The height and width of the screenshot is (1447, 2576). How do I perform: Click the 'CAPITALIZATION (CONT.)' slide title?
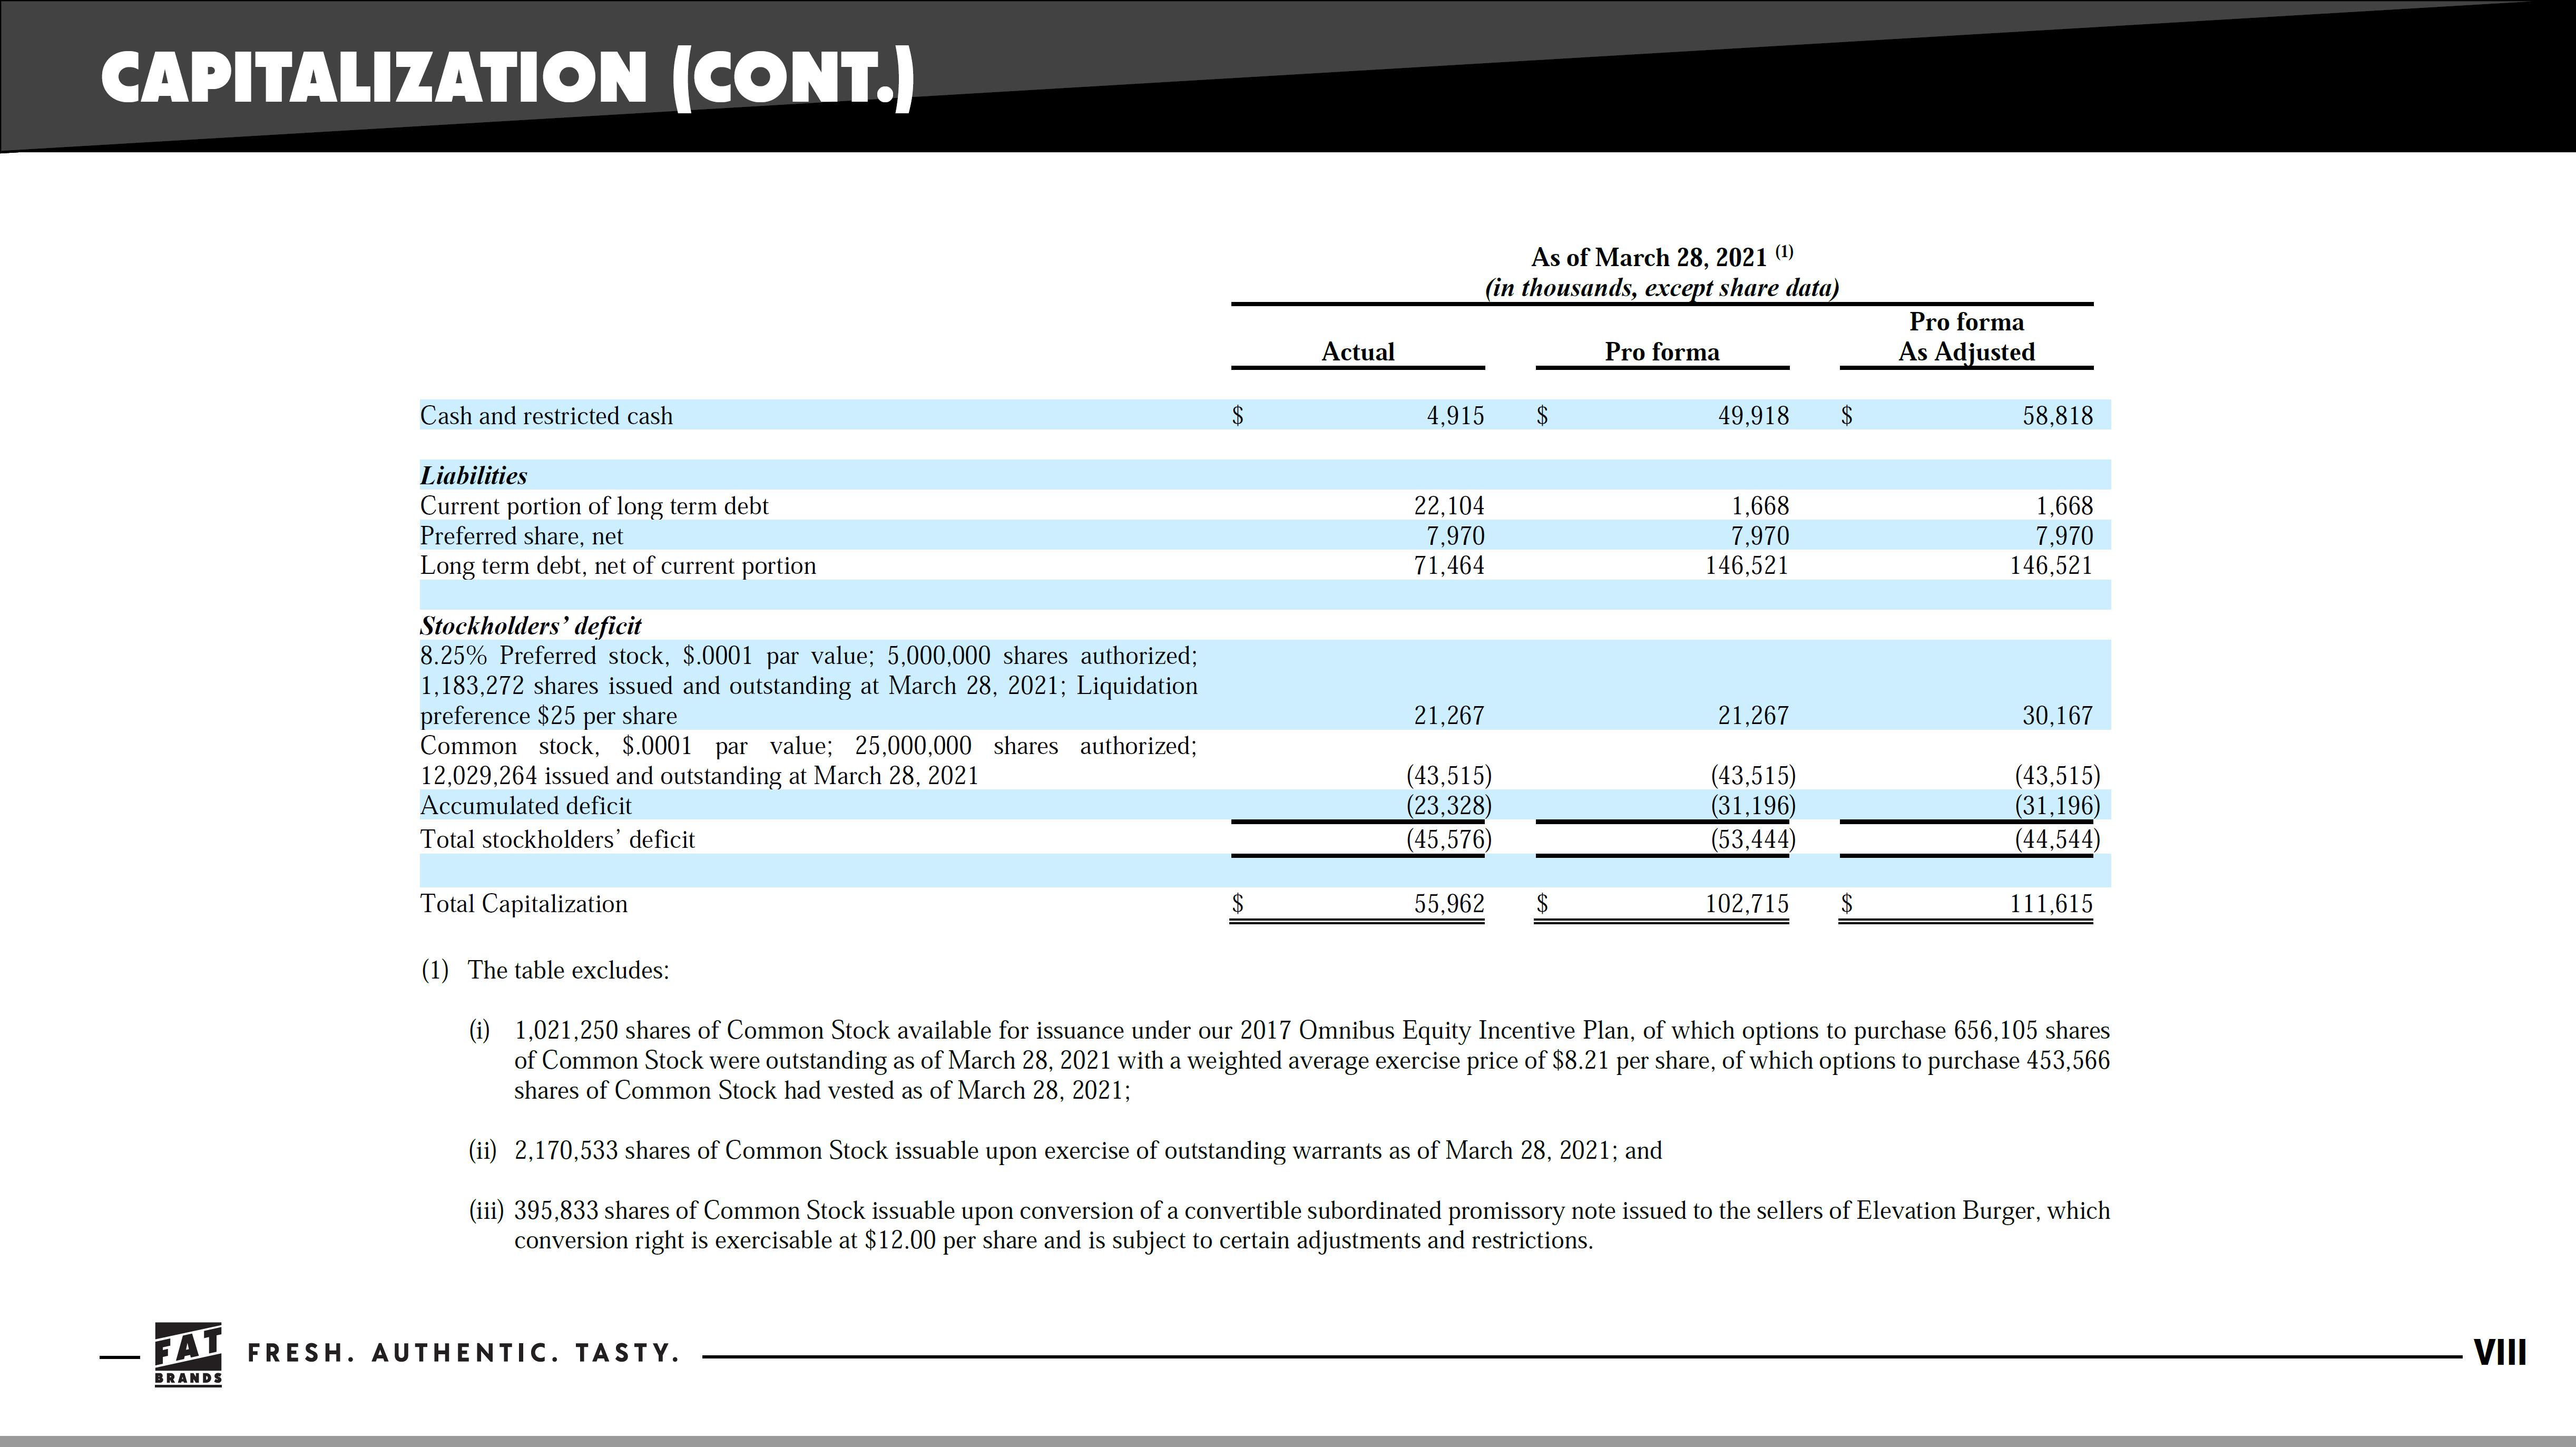(x=508, y=79)
